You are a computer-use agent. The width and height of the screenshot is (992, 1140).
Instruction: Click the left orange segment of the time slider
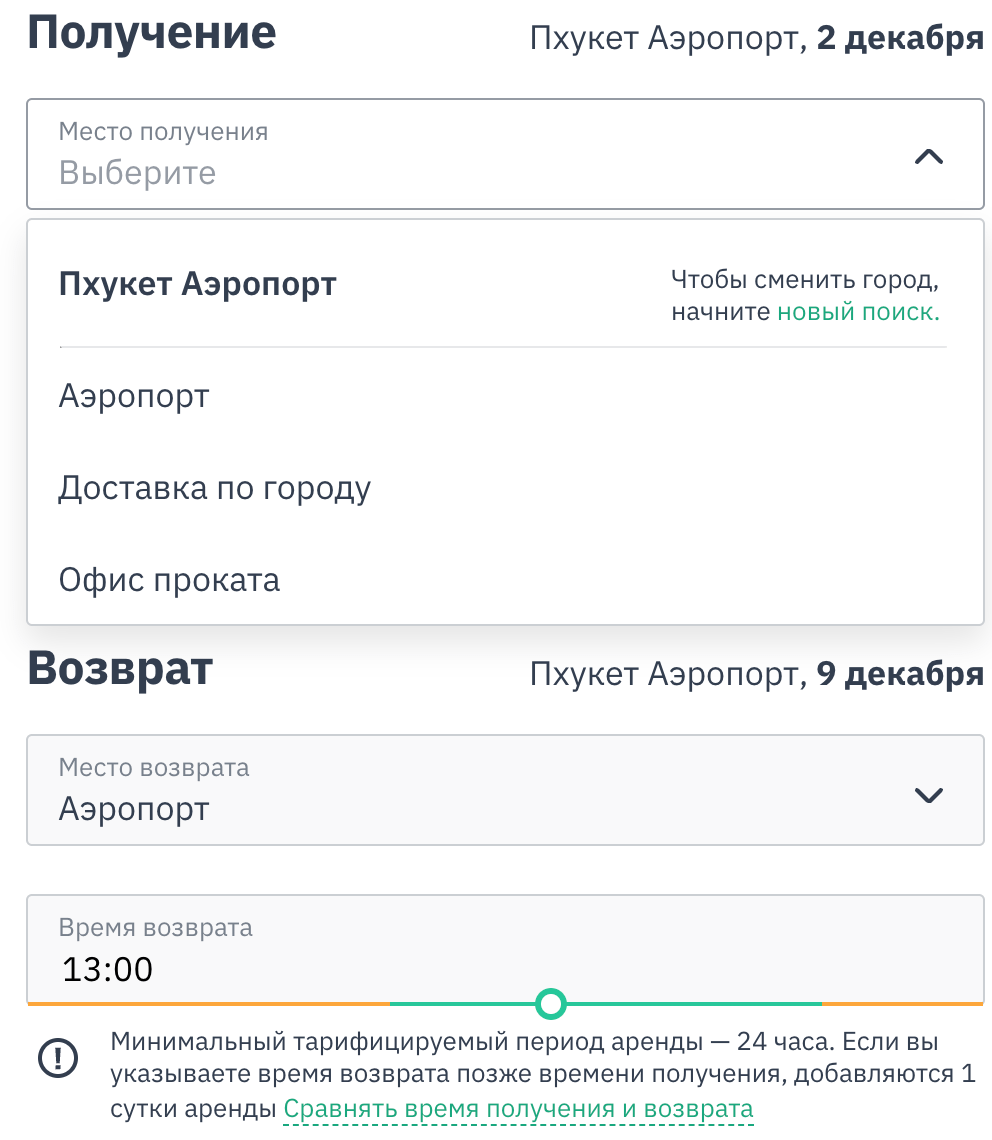tap(209, 1003)
